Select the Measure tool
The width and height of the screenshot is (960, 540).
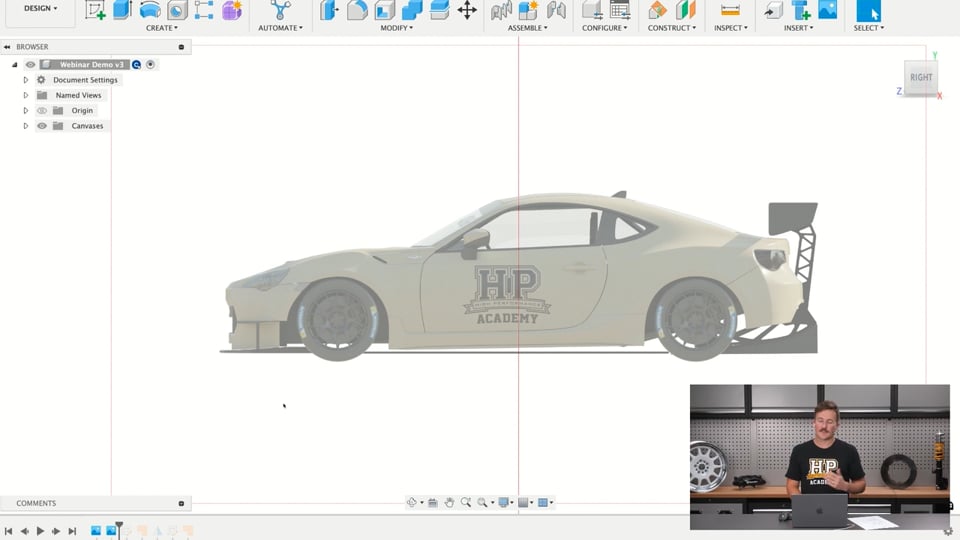(x=730, y=10)
